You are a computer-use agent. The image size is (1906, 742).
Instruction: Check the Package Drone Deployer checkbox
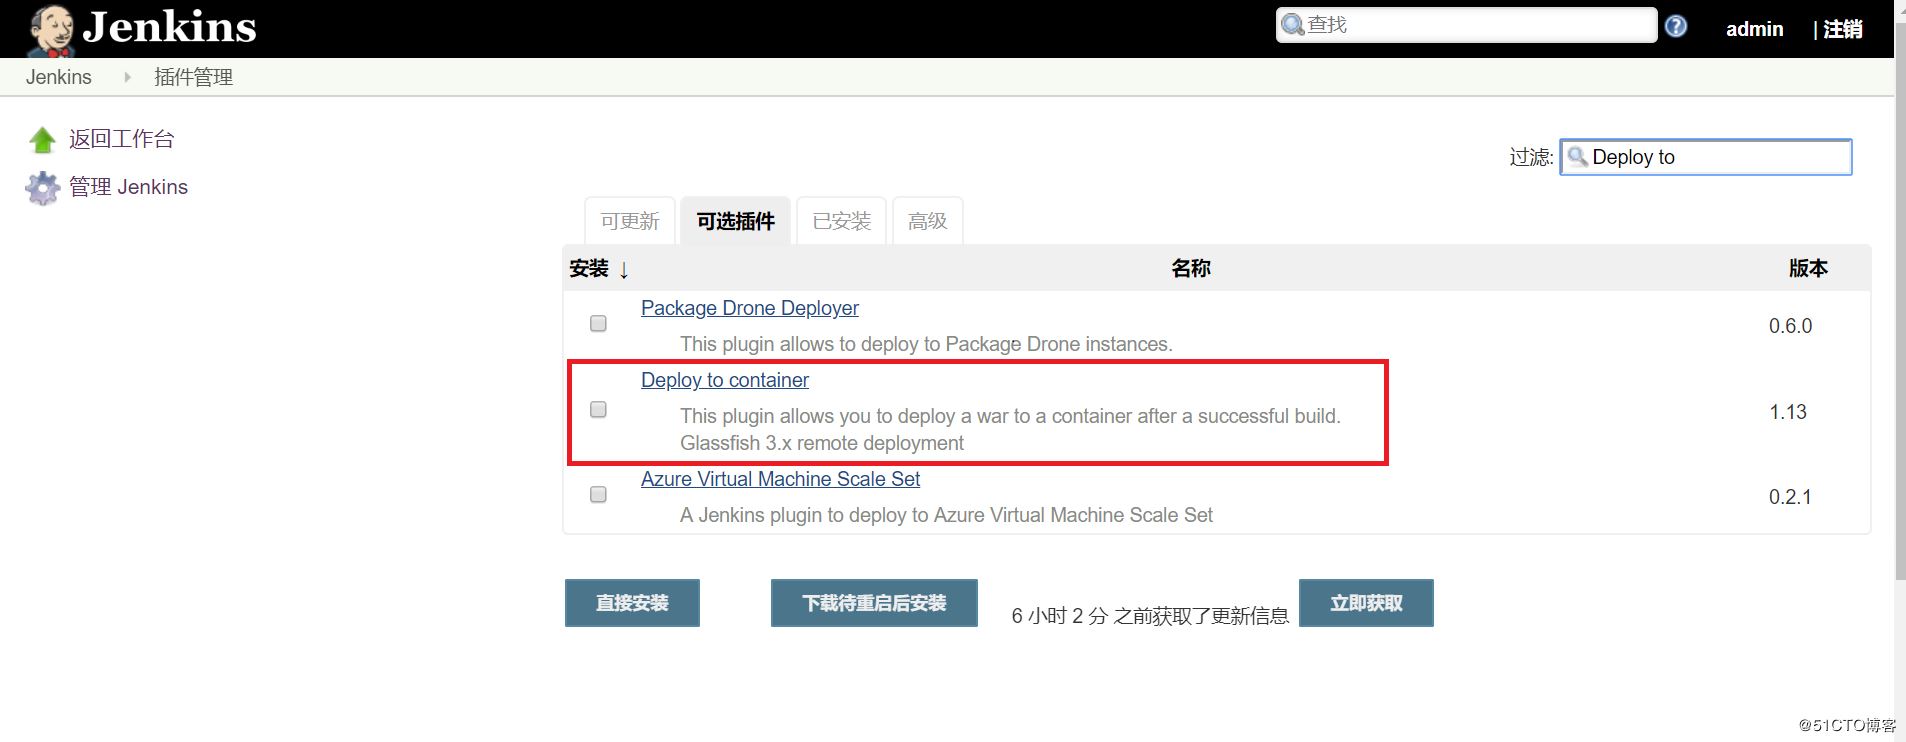pyautogui.click(x=598, y=323)
